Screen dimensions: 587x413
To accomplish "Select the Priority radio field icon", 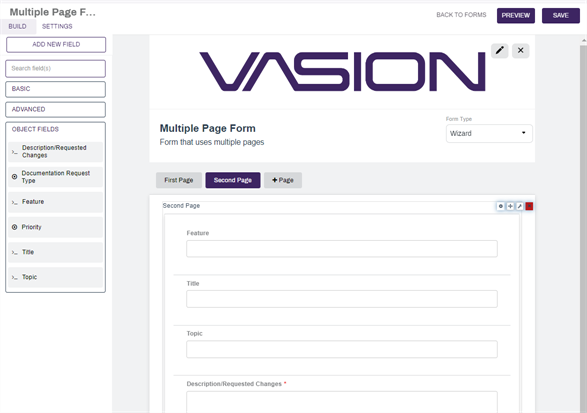I will click(15, 227).
